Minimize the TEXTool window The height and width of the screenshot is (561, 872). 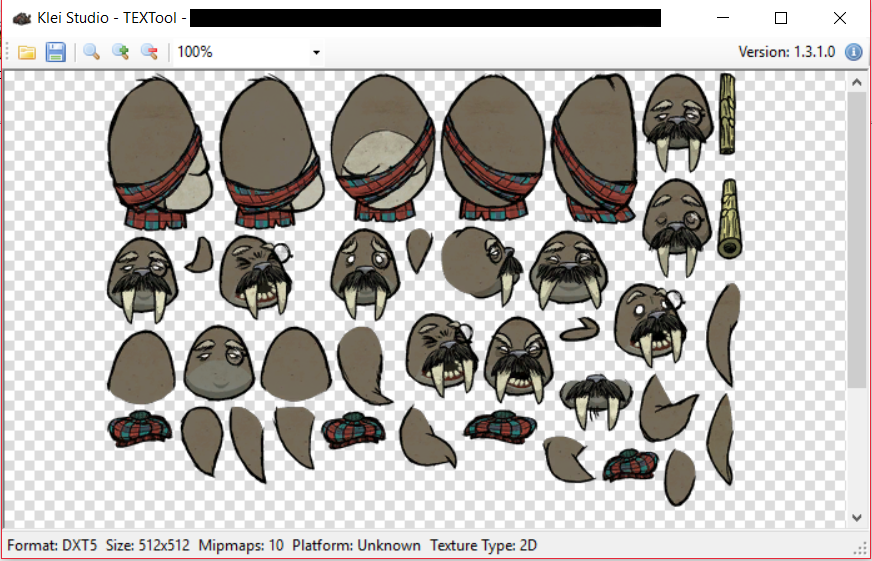(x=723, y=18)
